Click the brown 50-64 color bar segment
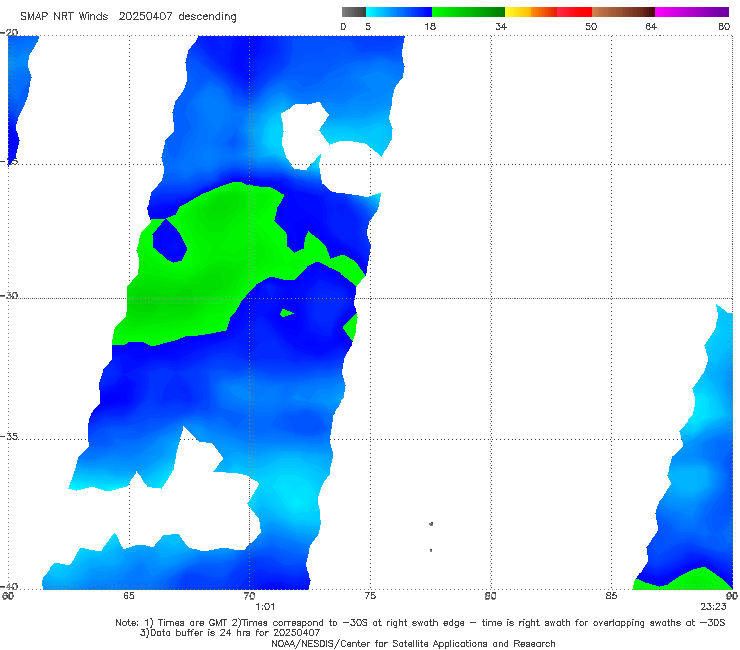 [623, 12]
